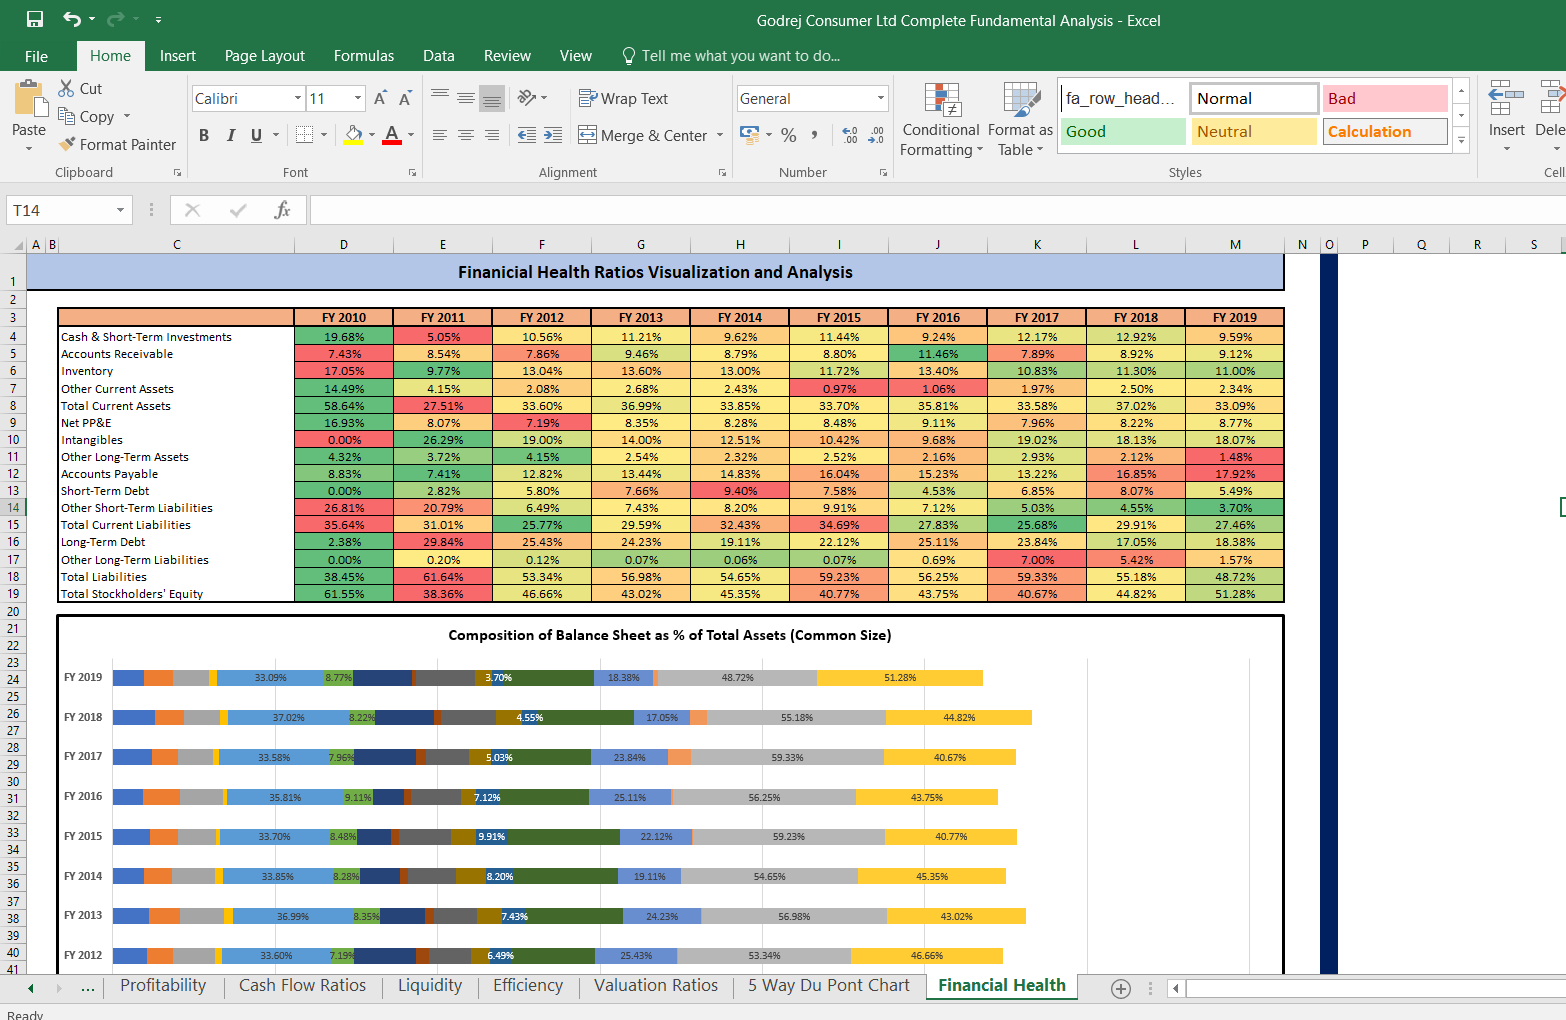
Task: Apply Percent Style format
Action: click(x=789, y=135)
